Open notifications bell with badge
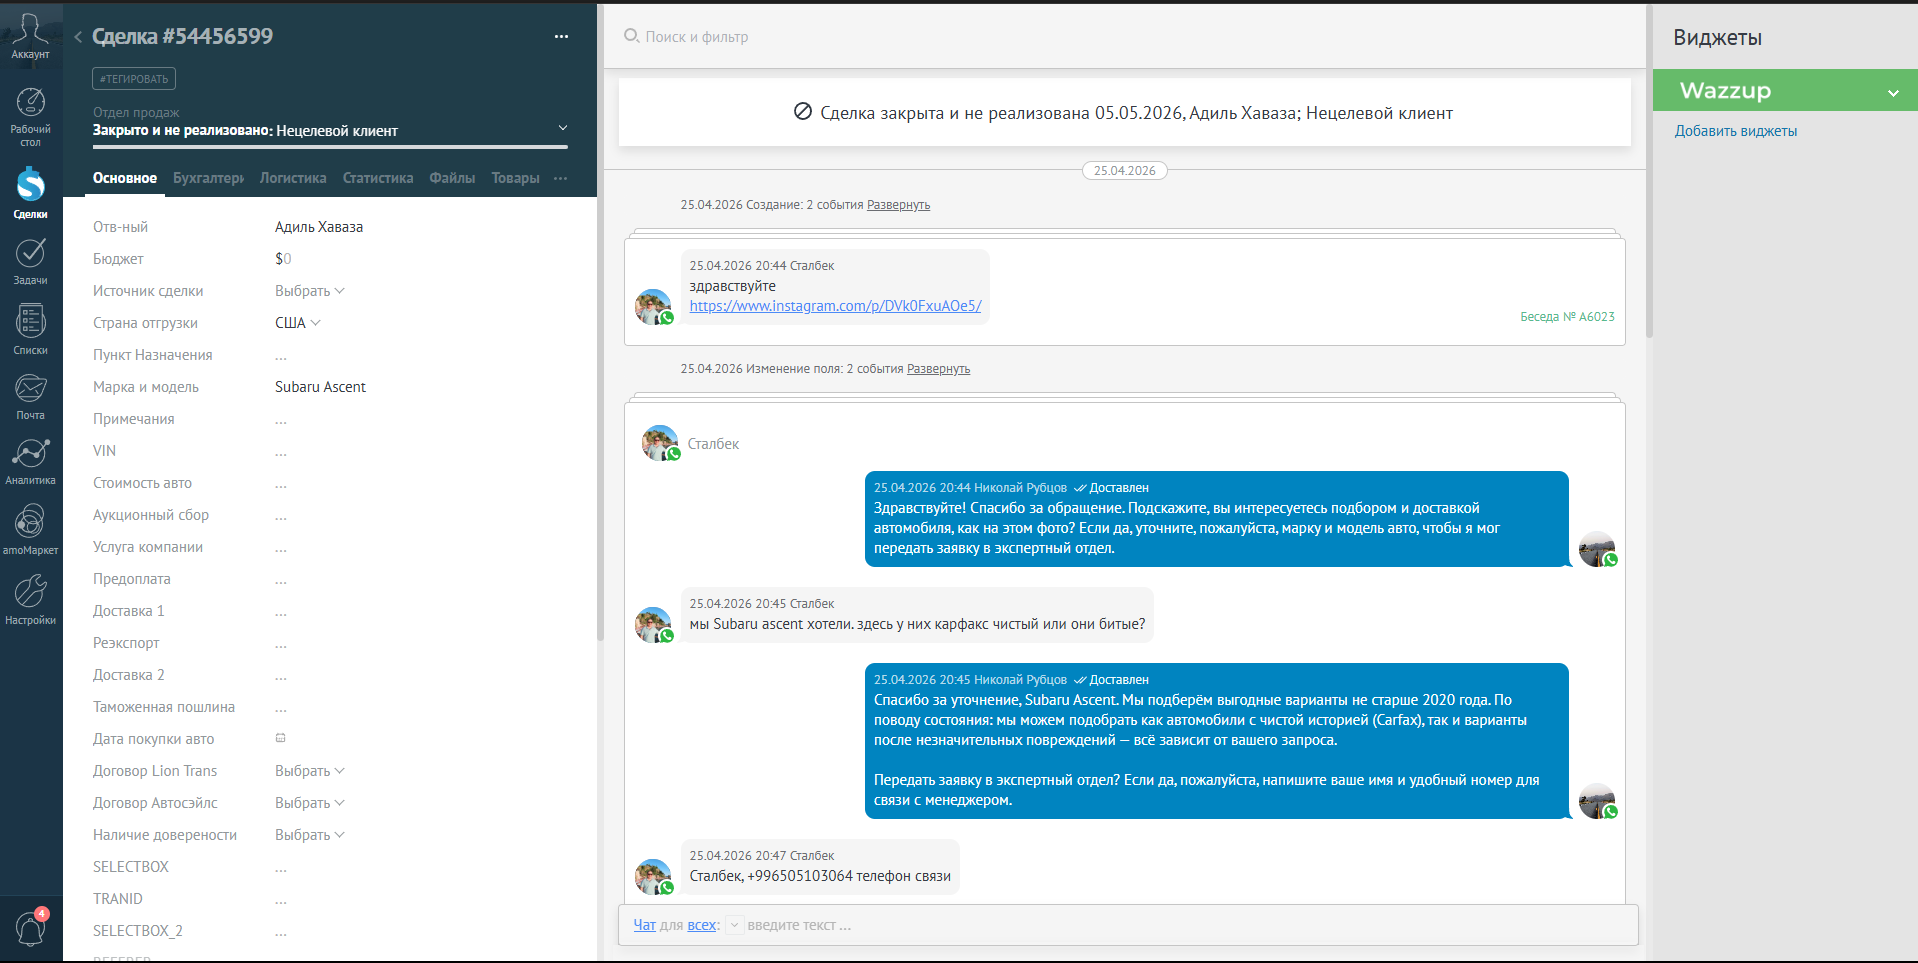 [x=31, y=927]
